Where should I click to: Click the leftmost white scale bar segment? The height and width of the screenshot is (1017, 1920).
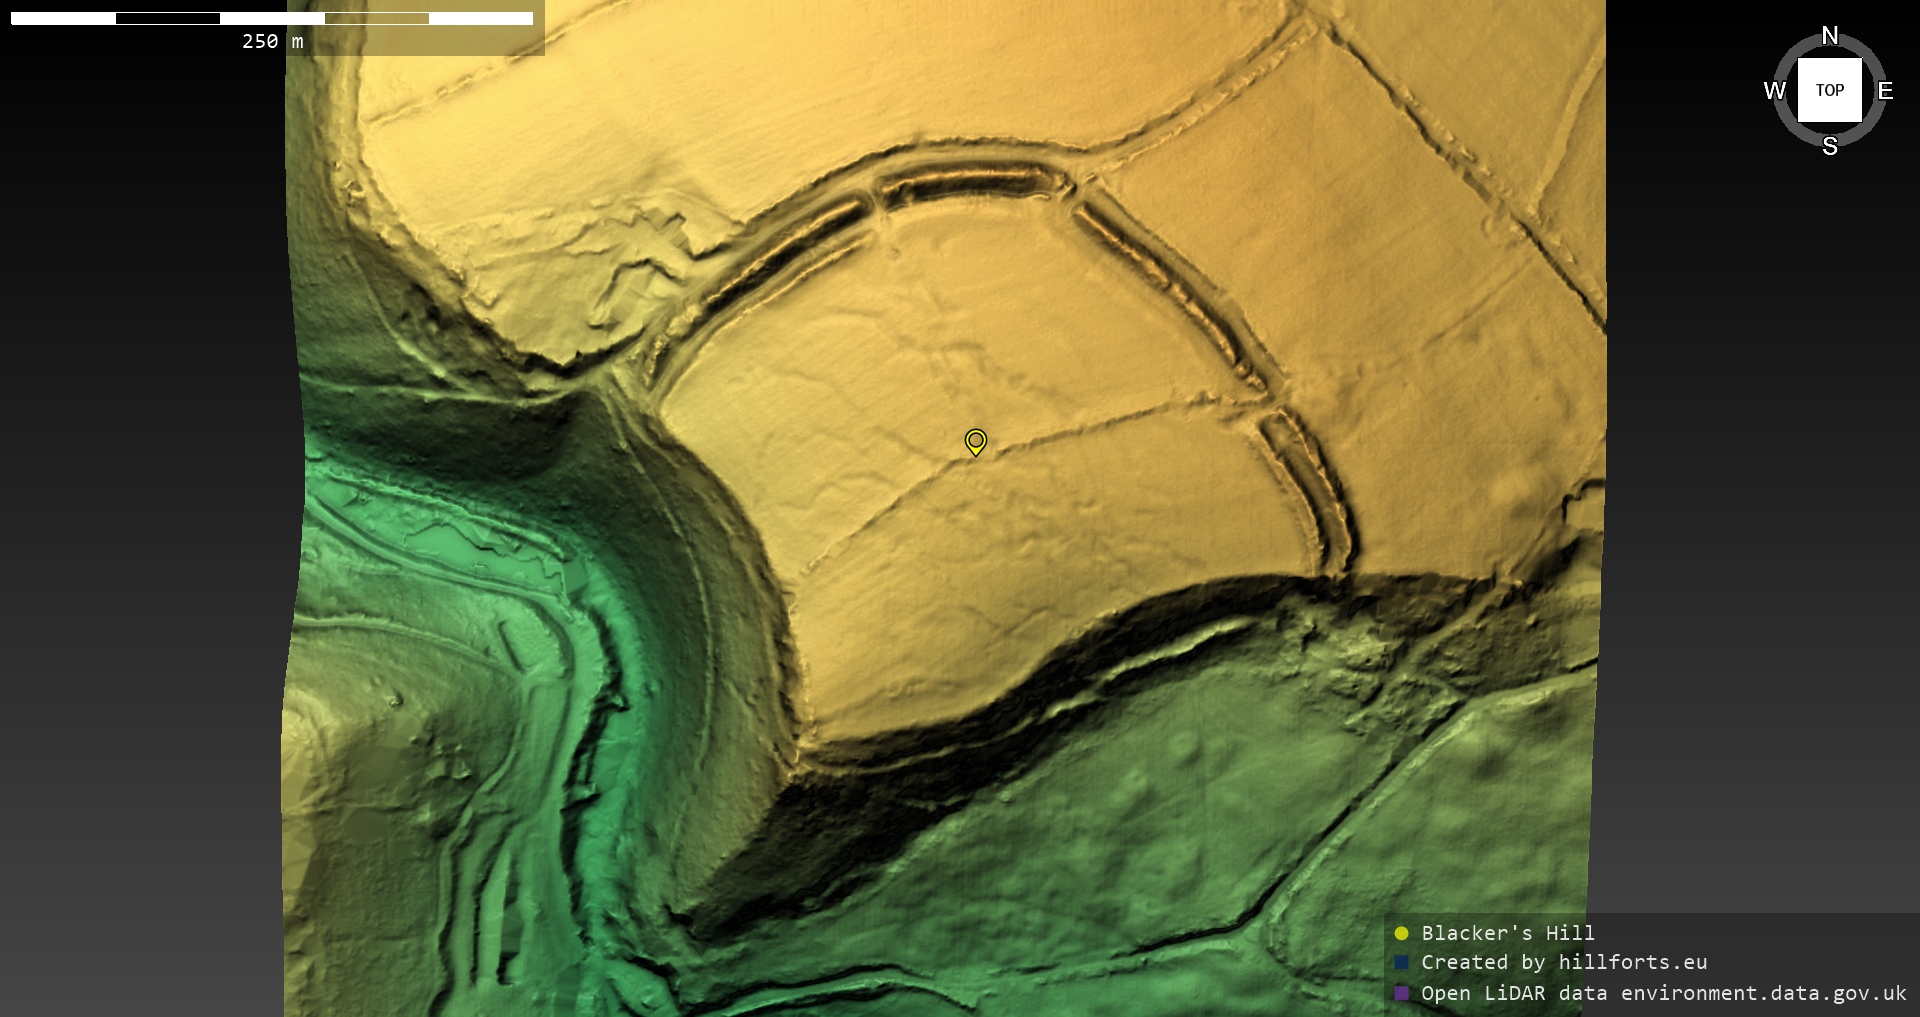tap(63, 18)
